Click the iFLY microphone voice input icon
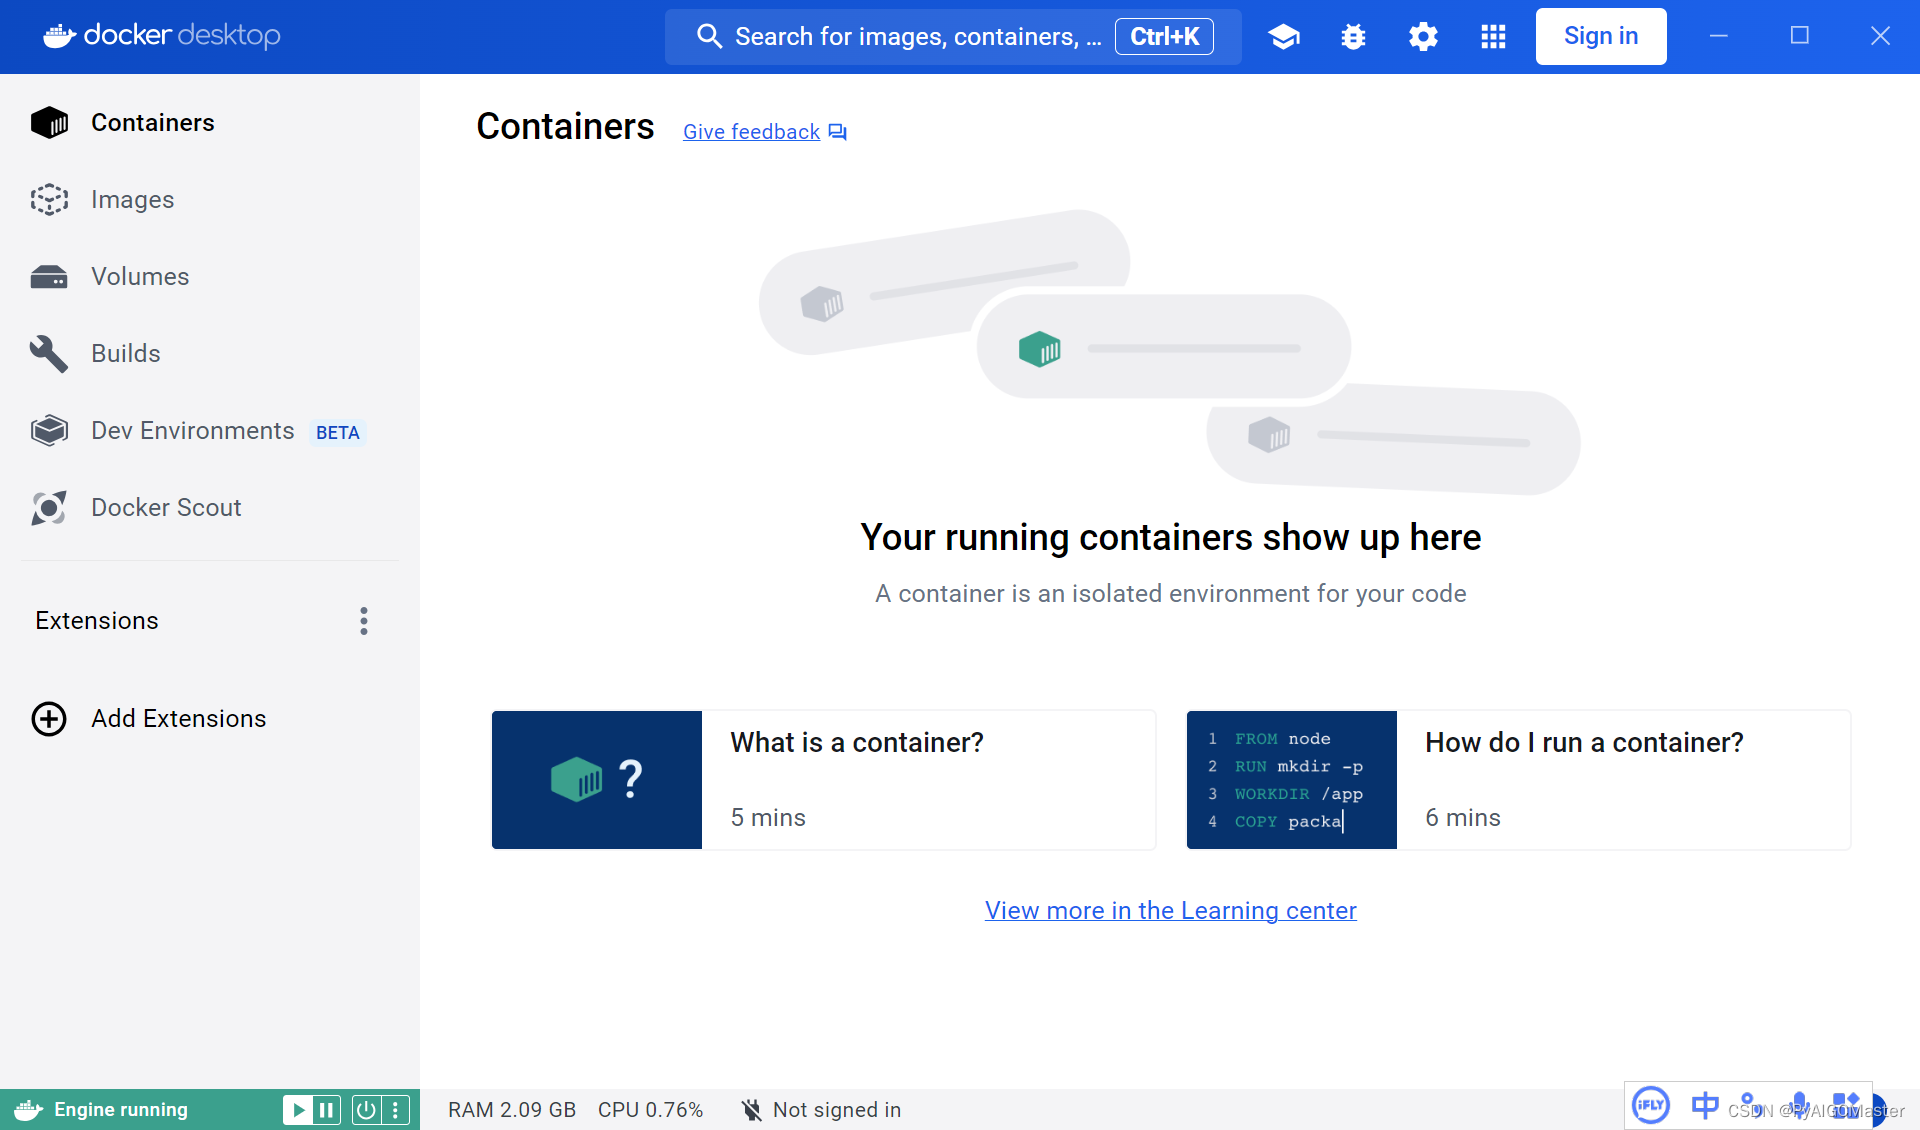The image size is (1920, 1130). pyautogui.click(x=1799, y=1106)
